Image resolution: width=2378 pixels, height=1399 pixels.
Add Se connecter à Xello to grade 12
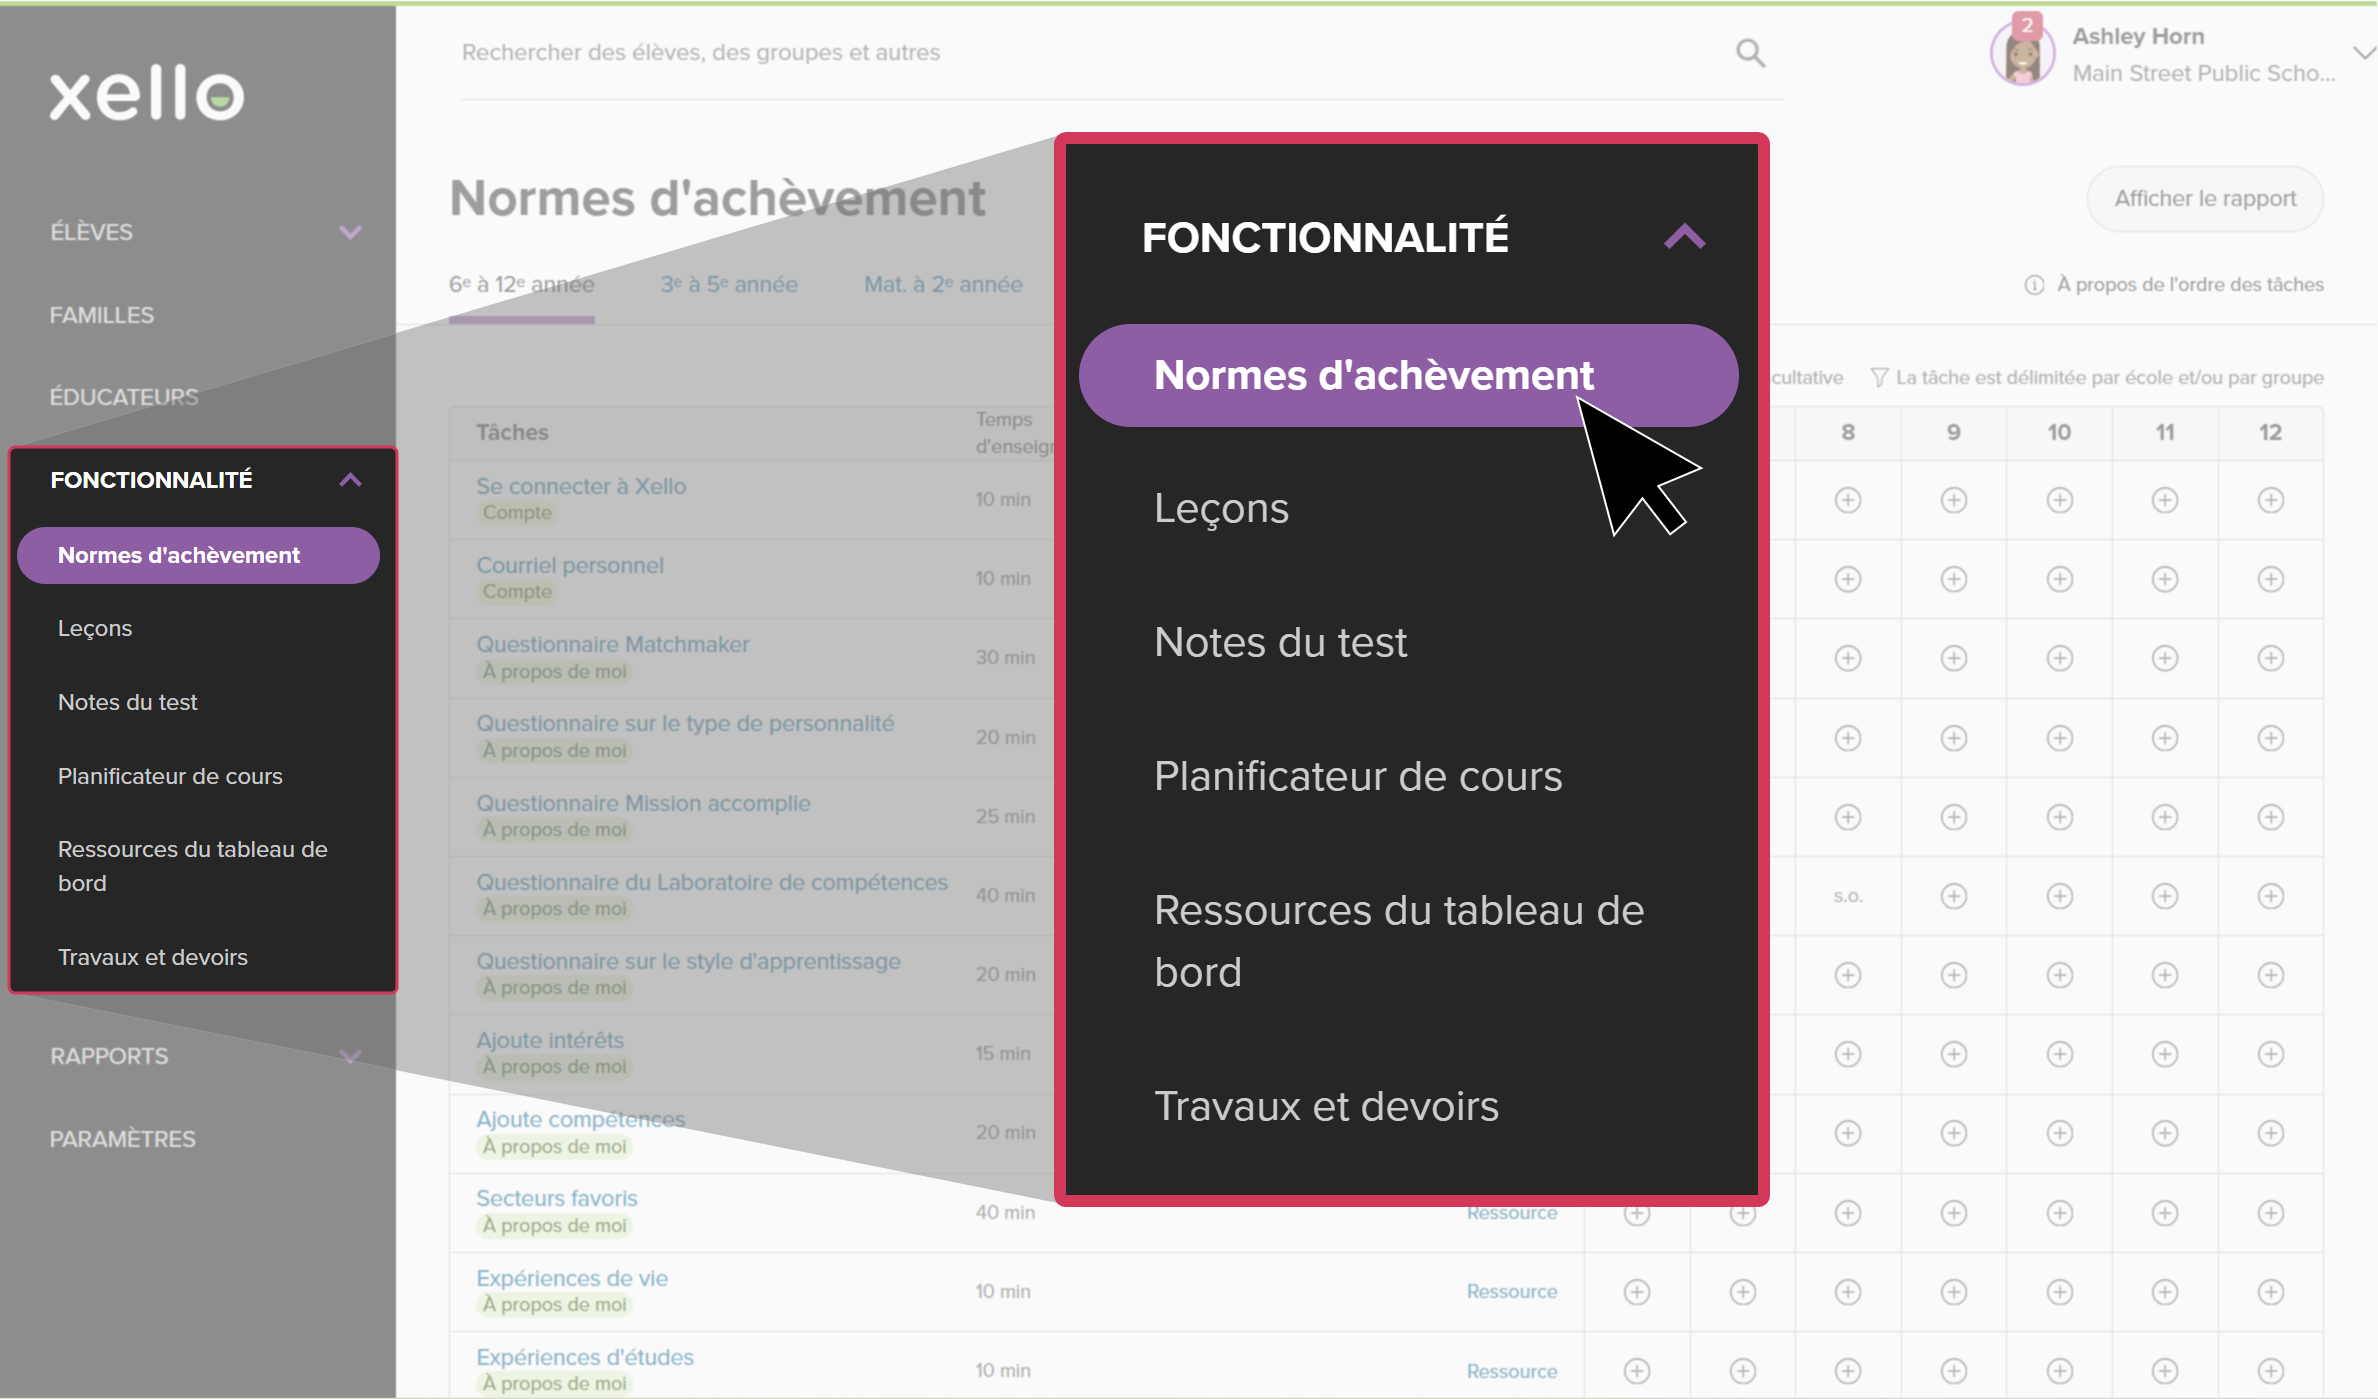2271,500
